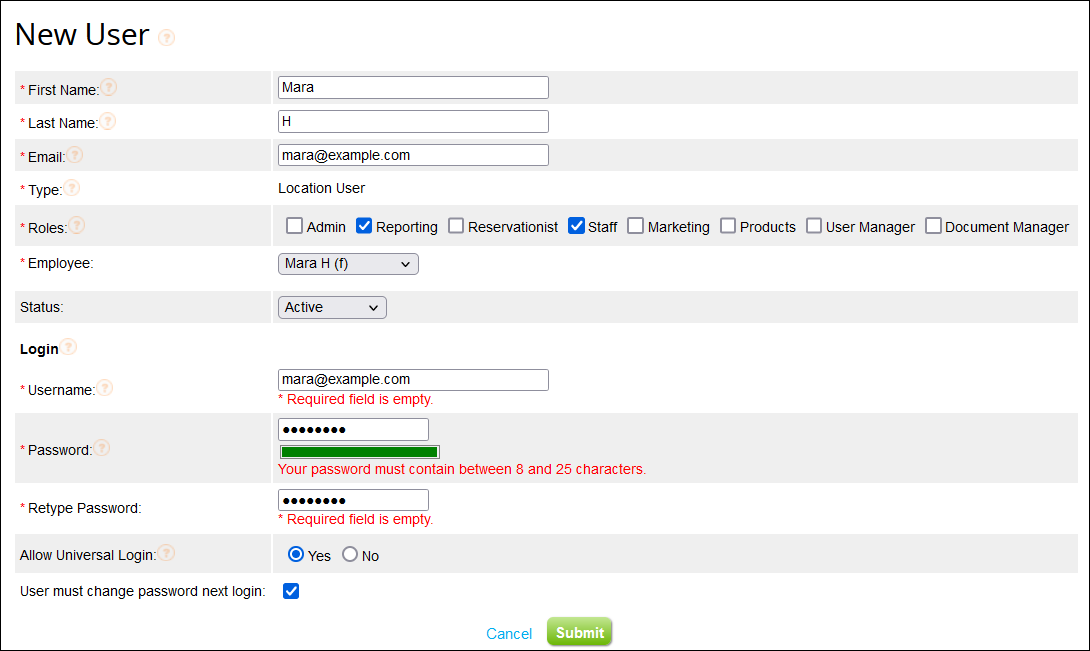Click the Last Name help icon
The image size is (1090, 651).
108,122
